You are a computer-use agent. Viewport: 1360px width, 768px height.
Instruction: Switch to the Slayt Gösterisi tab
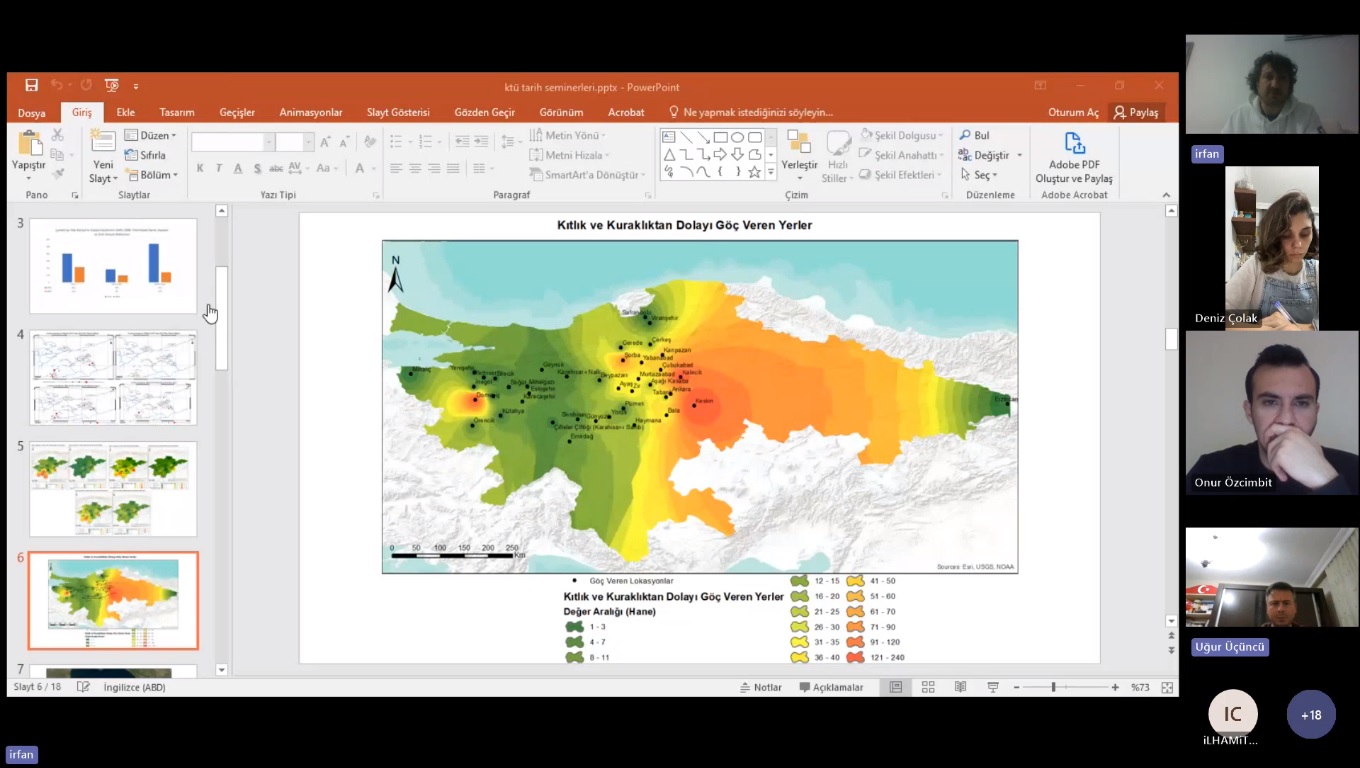point(398,112)
